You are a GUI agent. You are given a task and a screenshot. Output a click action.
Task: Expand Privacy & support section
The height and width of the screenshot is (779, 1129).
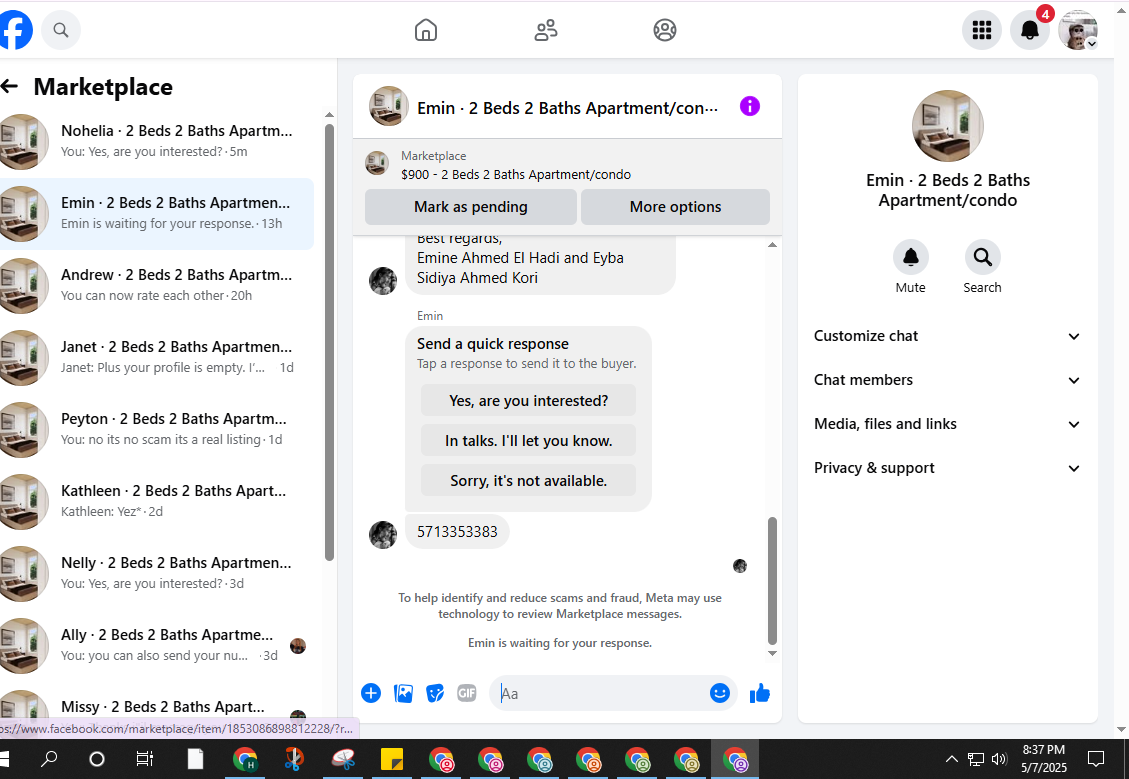pos(948,468)
